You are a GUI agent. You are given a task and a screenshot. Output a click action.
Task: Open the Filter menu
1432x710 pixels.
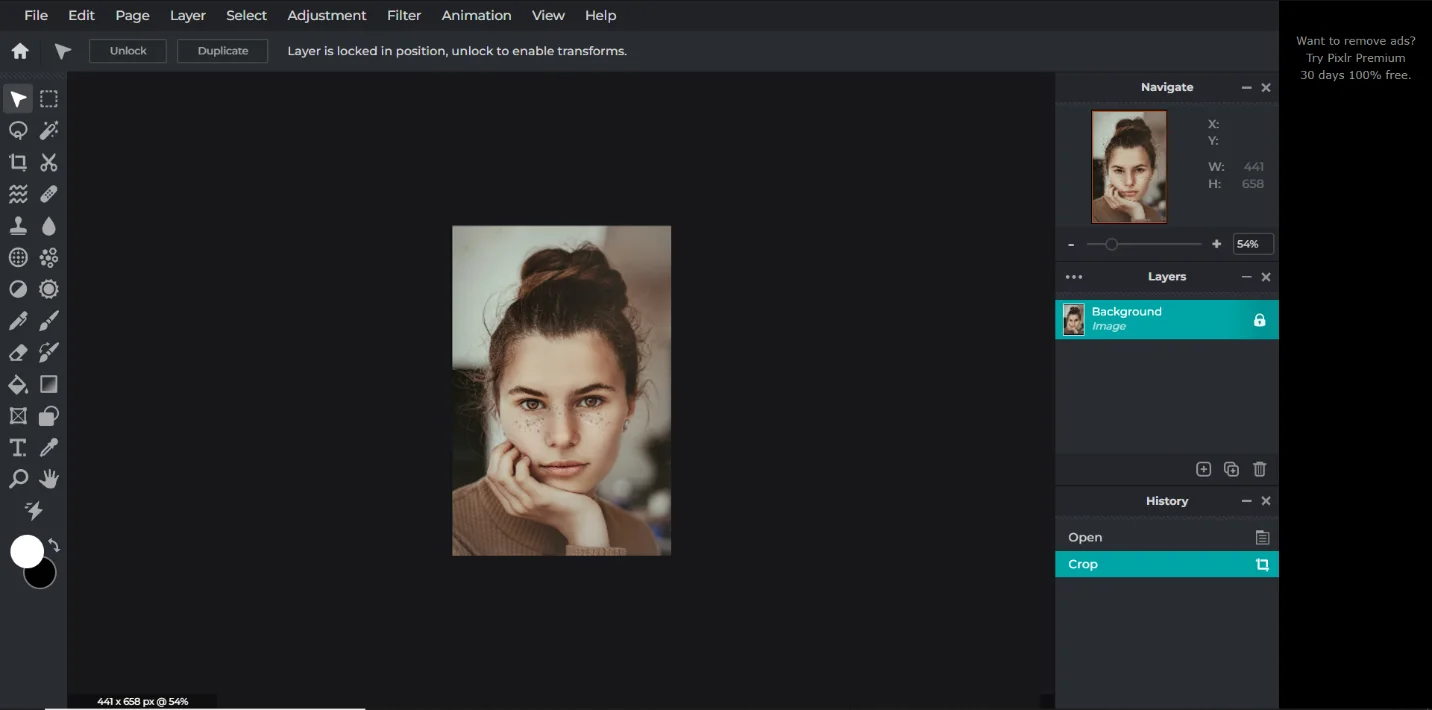pyautogui.click(x=404, y=15)
